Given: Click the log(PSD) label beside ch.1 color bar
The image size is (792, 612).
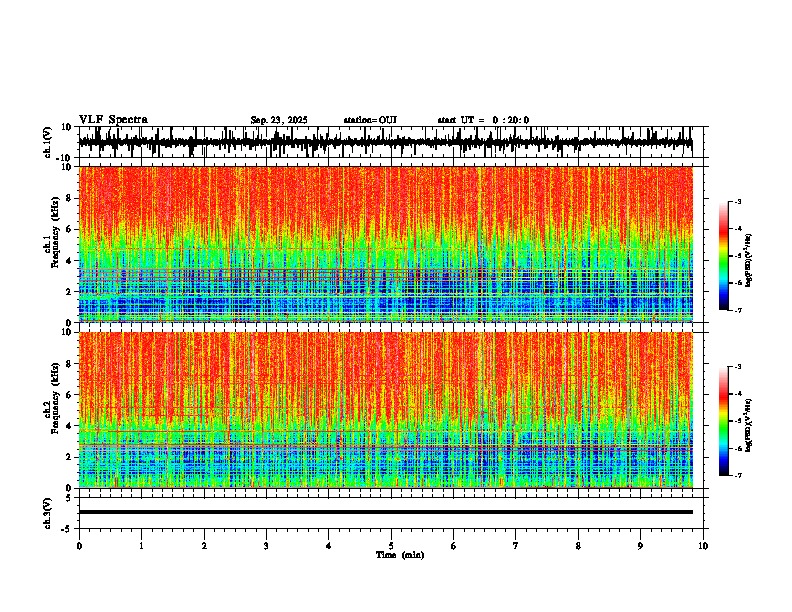Looking at the screenshot, I should tap(748, 260).
